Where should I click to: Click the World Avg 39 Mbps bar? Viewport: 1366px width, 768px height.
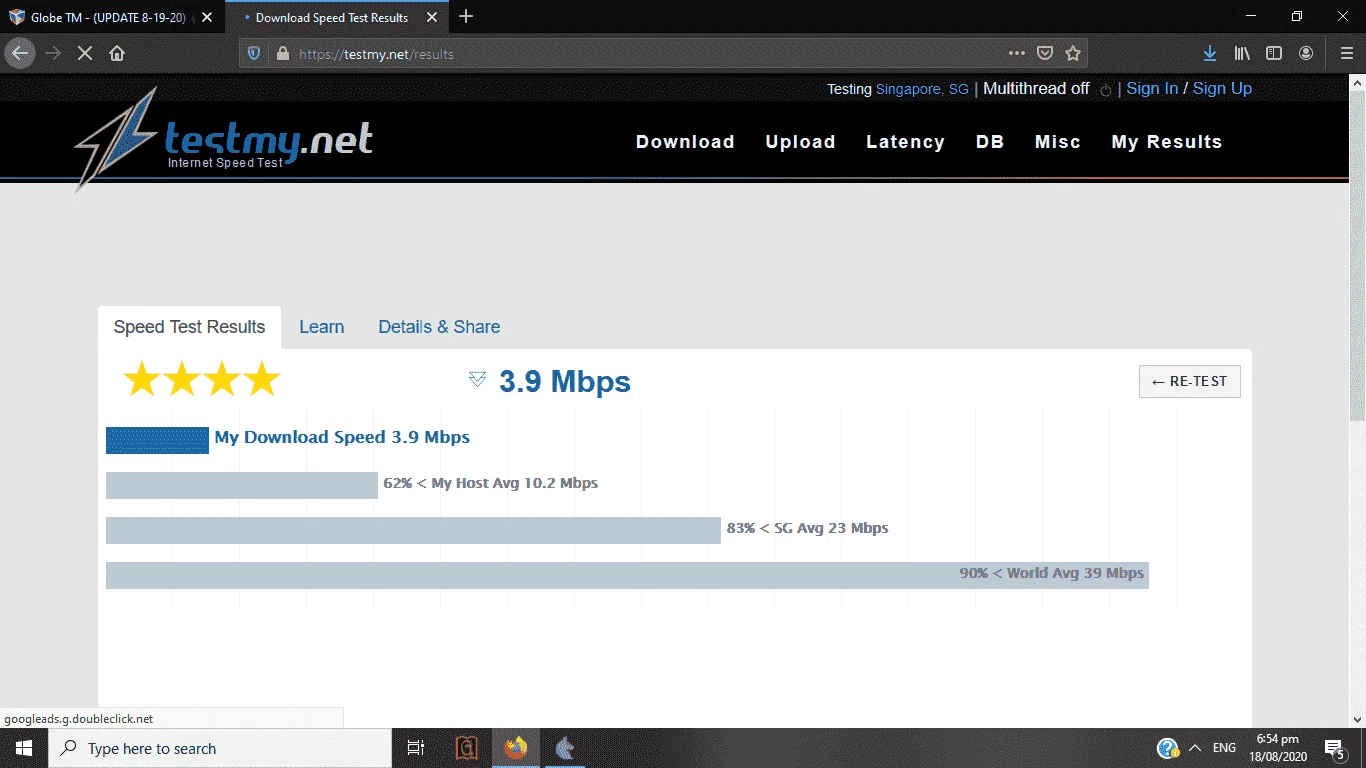(x=627, y=575)
